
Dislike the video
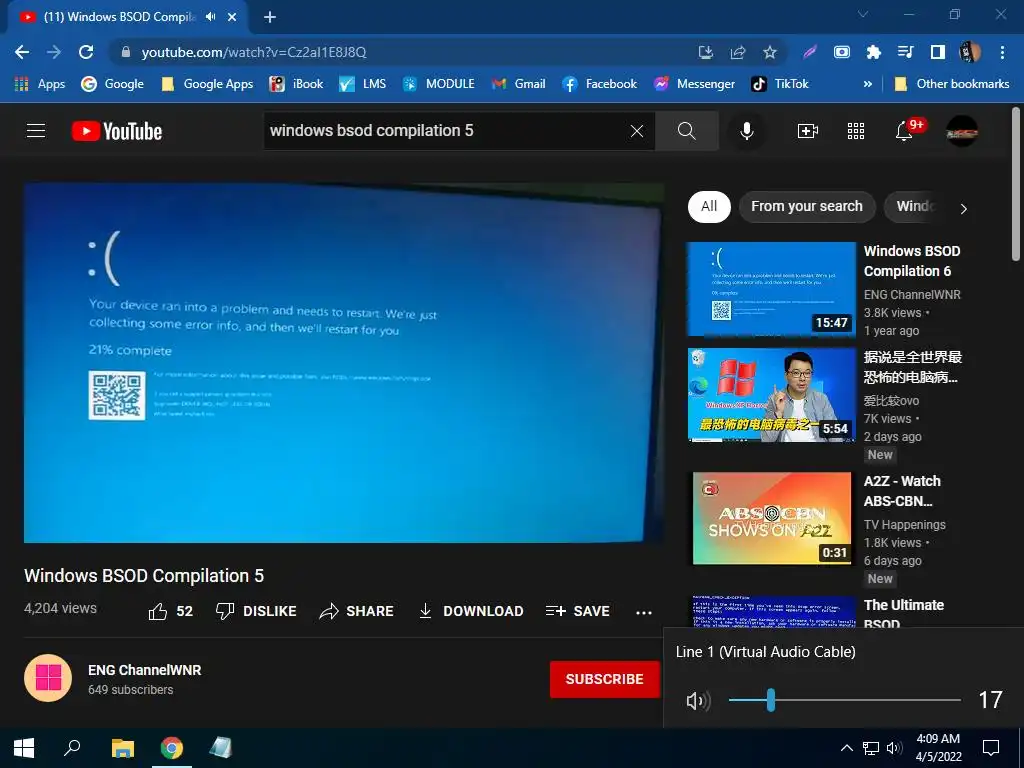click(x=256, y=611)
